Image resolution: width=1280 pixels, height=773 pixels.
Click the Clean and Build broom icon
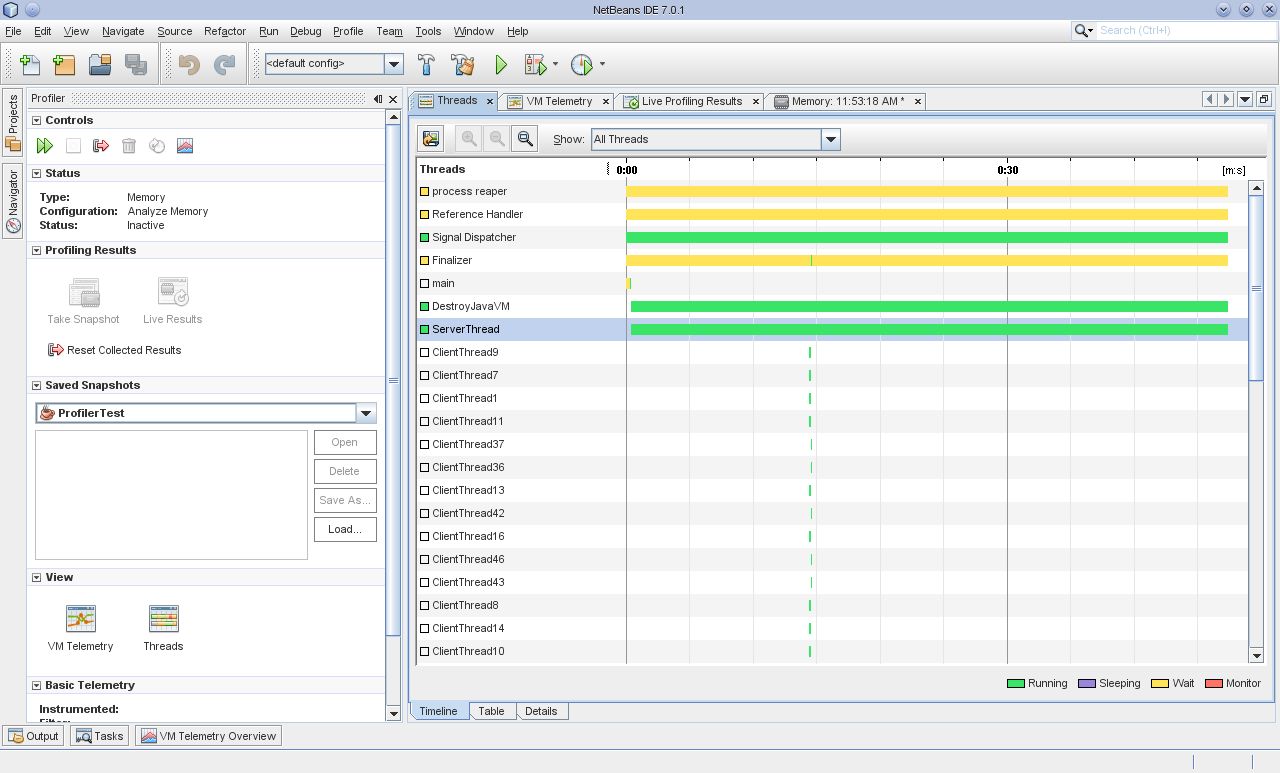tap(462, 65)
